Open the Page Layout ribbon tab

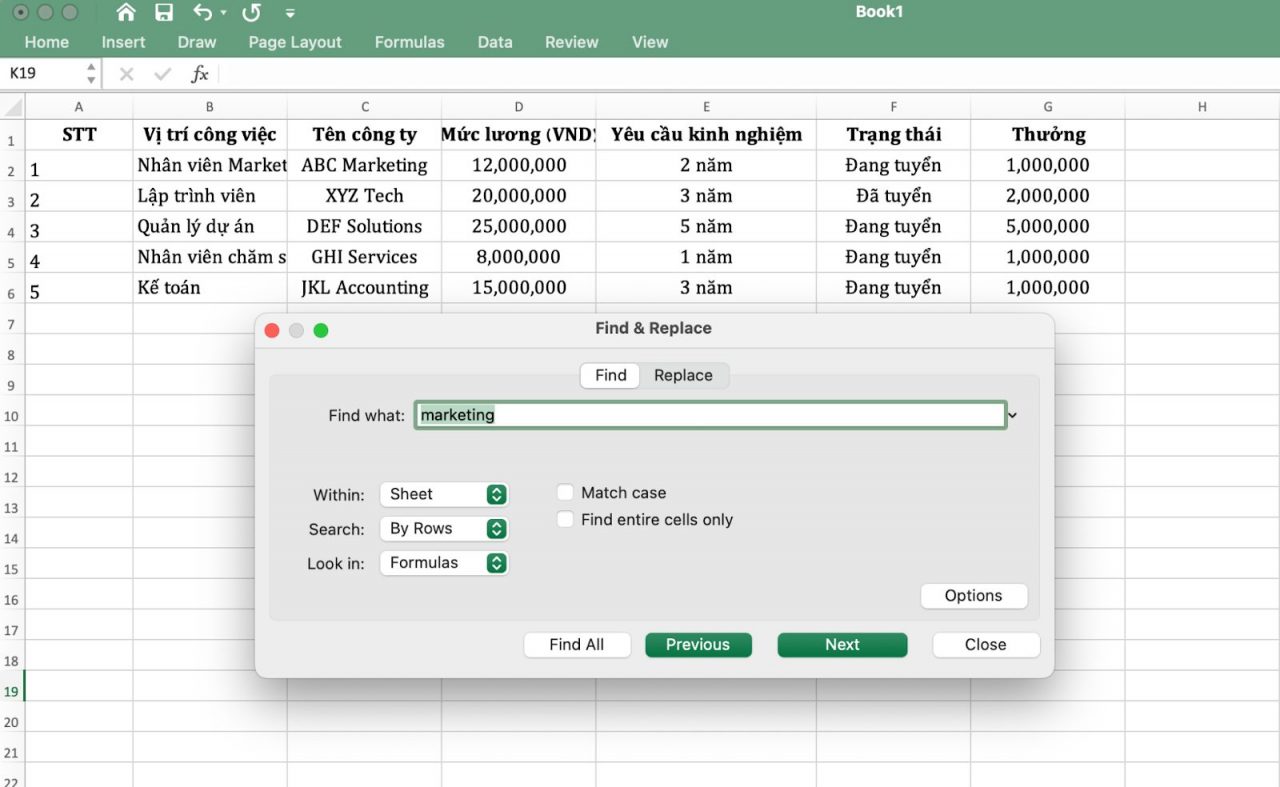click(x=295, y=42)
